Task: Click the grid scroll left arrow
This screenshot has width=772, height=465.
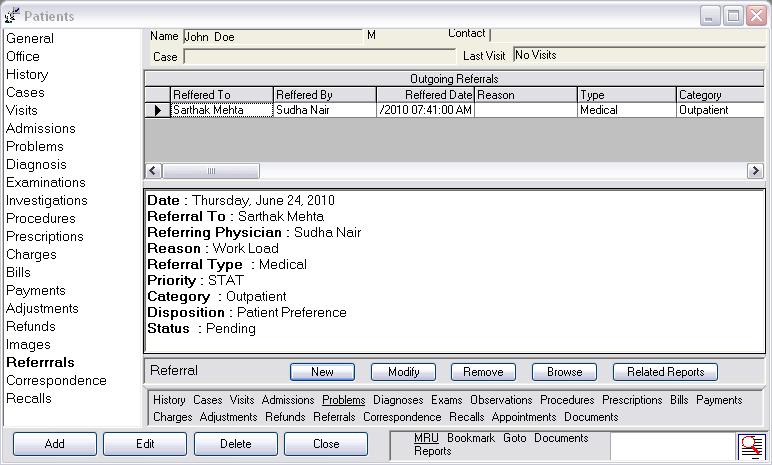Action: click(x=153, y=171)
